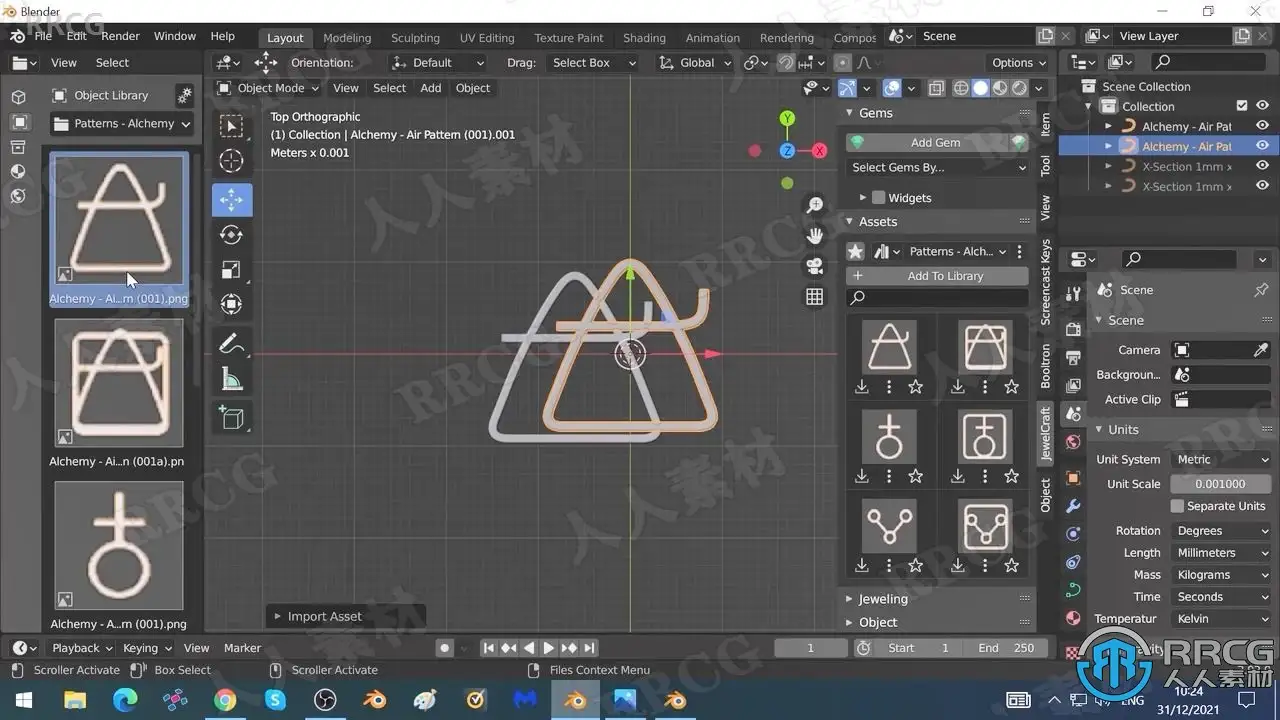
Task: Open the Modeling workspace tab
Action: [347, 38]
